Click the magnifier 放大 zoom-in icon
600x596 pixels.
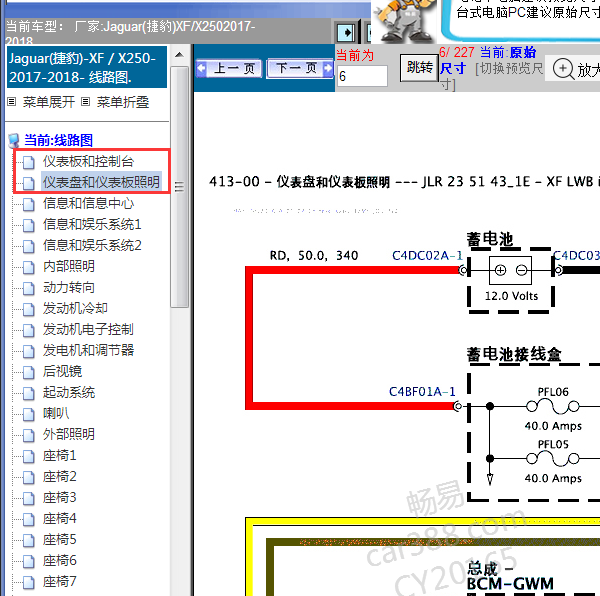tap(563, 69)
